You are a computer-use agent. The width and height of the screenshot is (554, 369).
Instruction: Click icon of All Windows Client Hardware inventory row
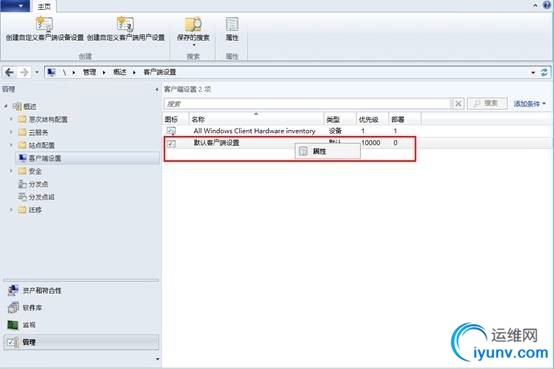(x=171, y=131)
